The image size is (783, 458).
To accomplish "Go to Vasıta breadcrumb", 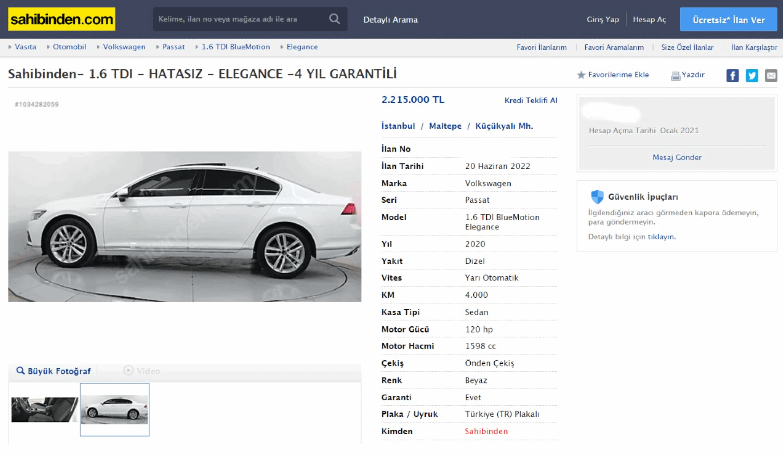I will [25, 47].
